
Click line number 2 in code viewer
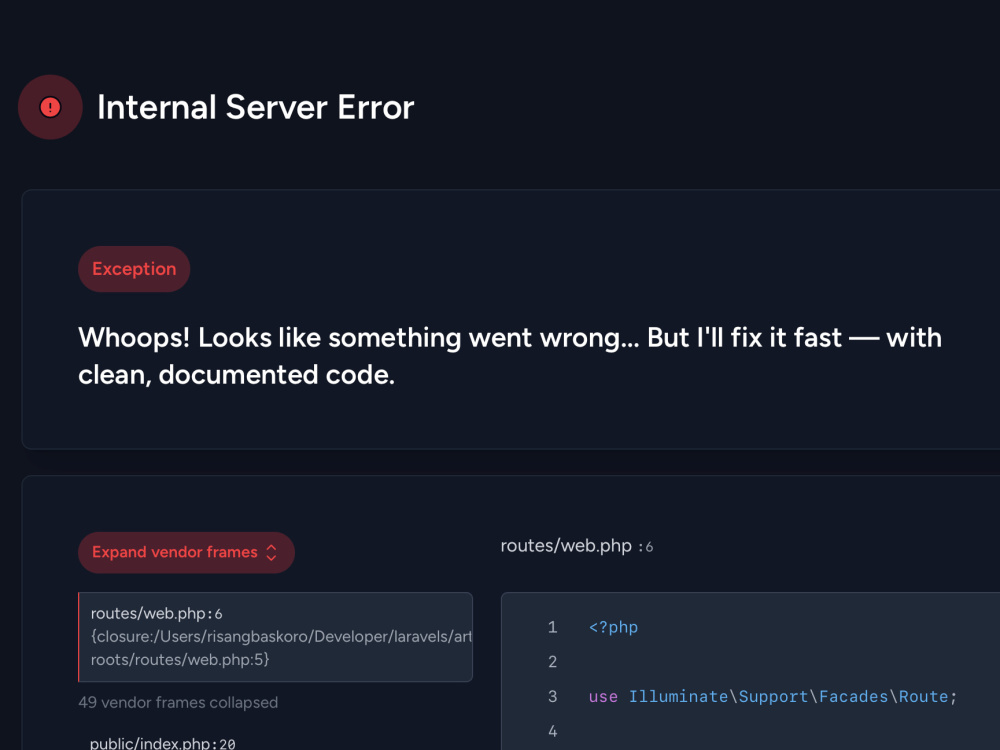(x=552, y=662)
